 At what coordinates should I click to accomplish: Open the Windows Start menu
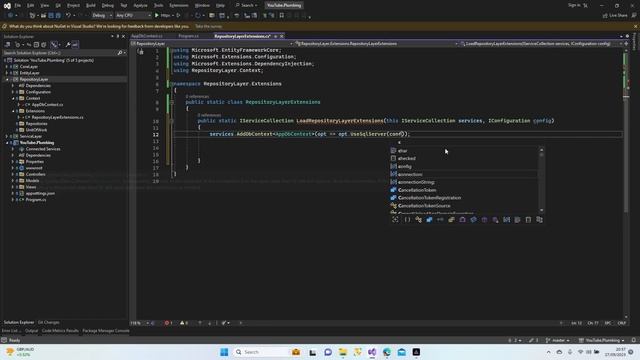point(224,352)
